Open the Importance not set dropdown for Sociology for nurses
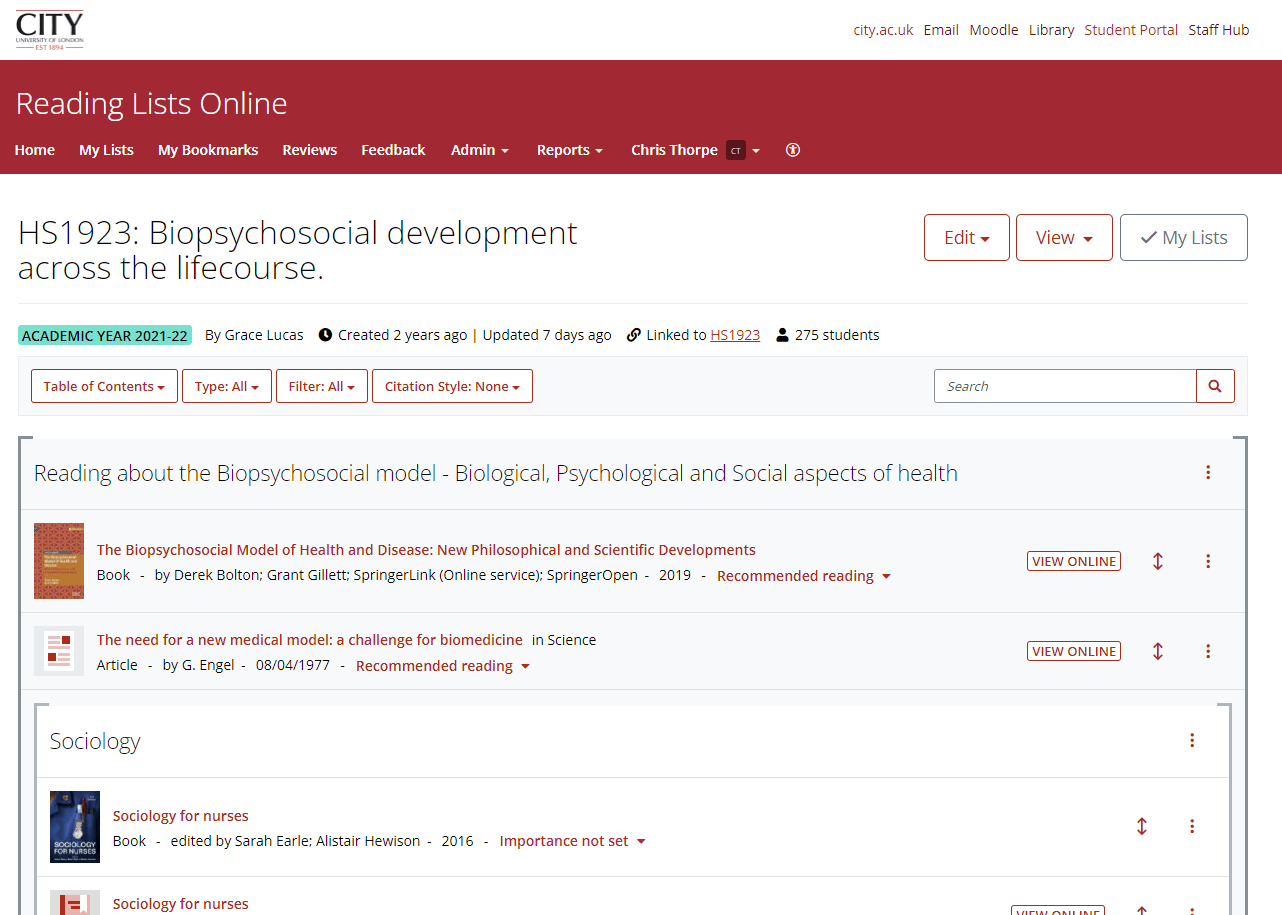 click(x=572, y=840)
